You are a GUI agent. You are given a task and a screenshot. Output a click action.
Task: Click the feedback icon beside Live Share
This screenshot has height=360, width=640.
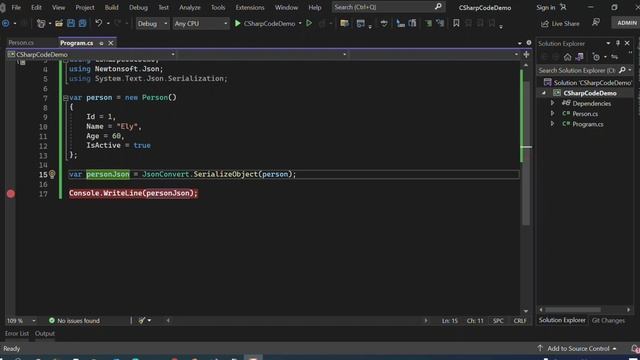(x=596, y=23)
